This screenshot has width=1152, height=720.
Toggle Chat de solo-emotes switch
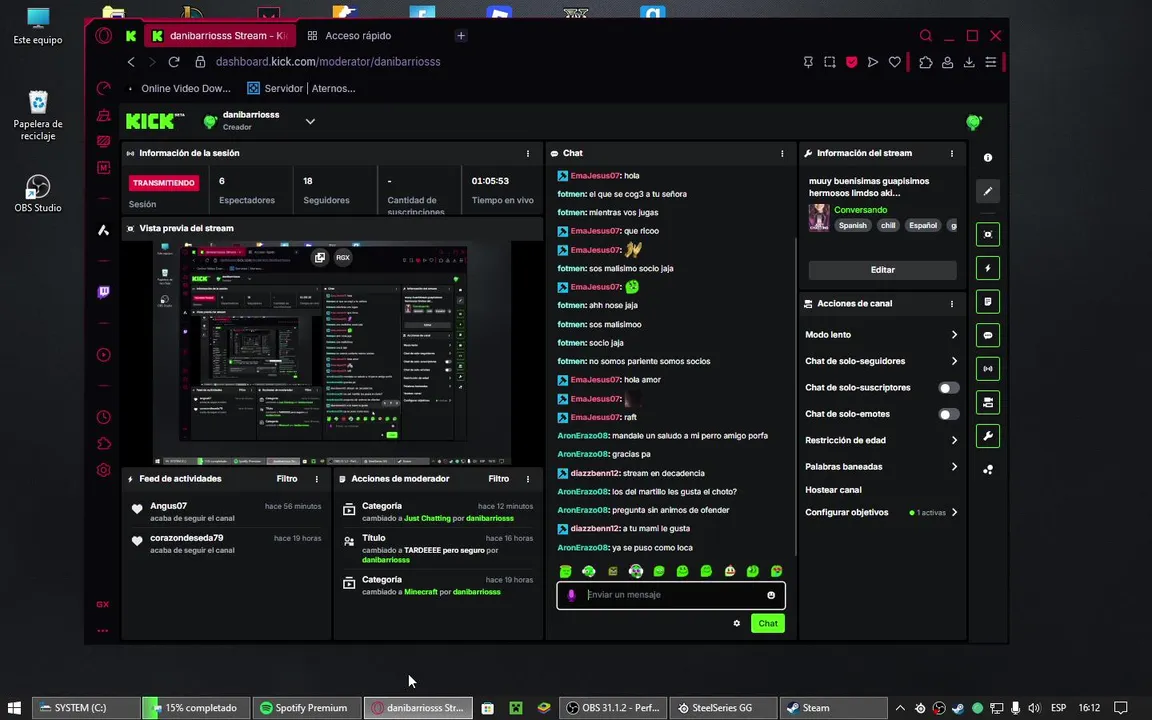948,414
